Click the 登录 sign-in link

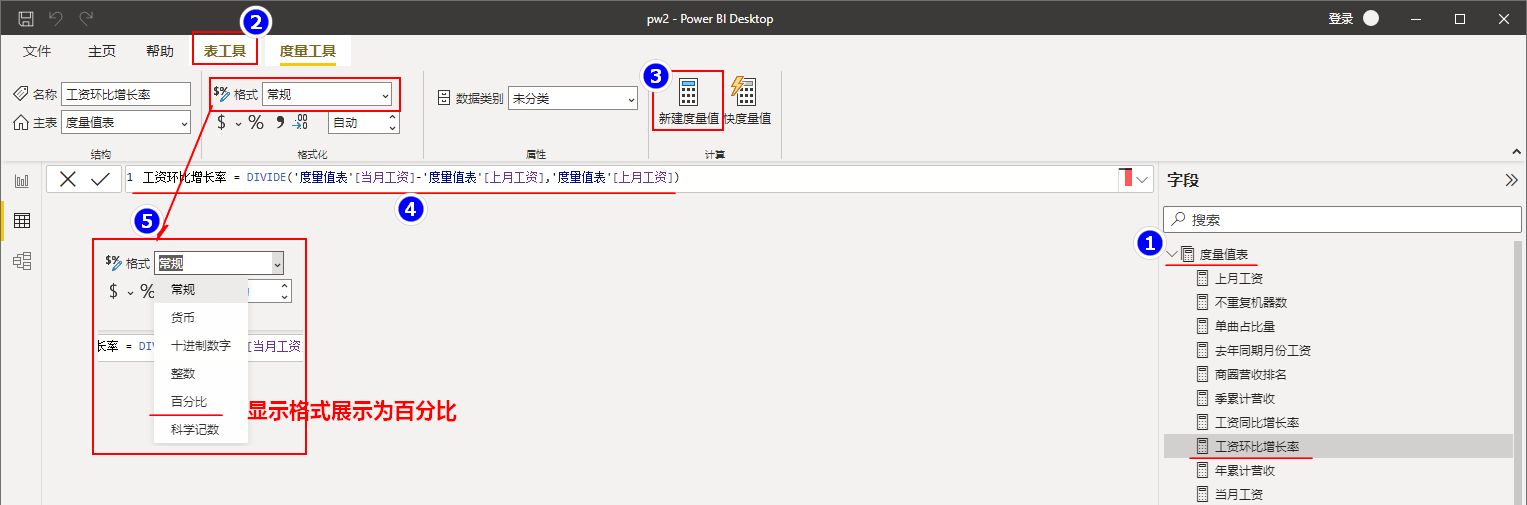1340,18
